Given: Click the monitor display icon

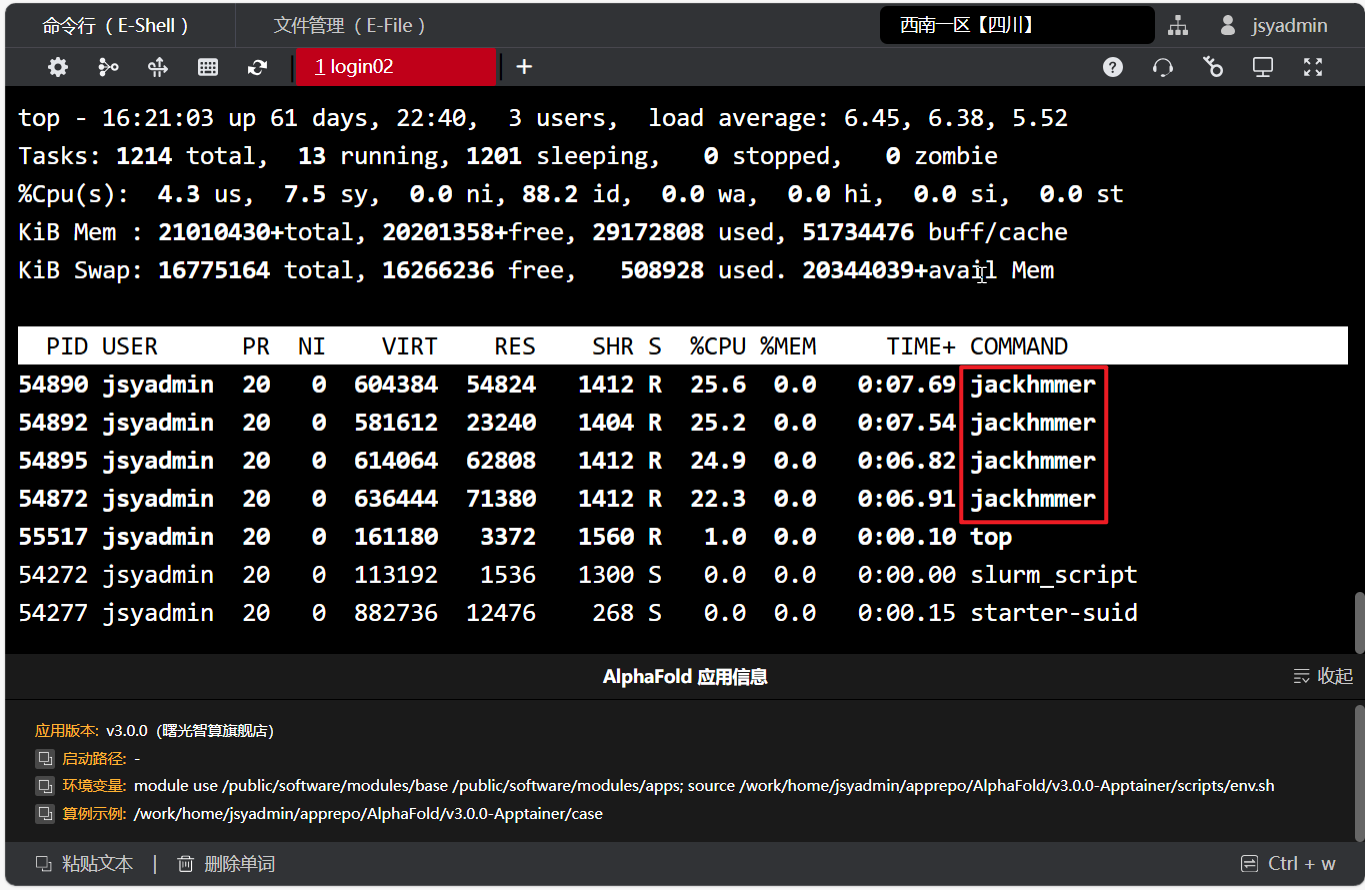Looking at the screenshot, I should [x=1263, y=67].
